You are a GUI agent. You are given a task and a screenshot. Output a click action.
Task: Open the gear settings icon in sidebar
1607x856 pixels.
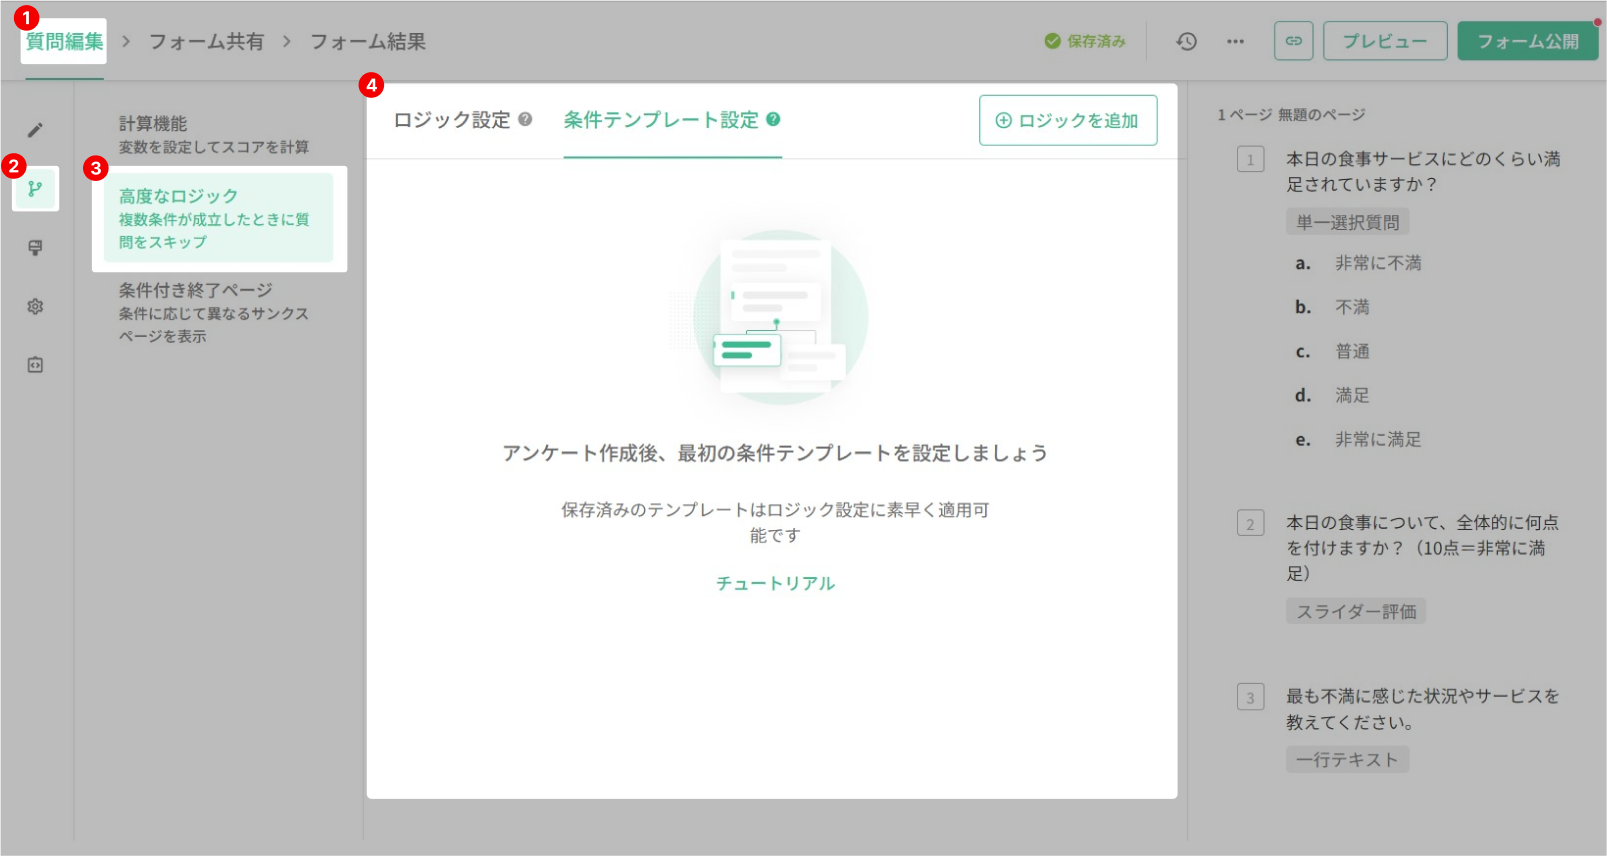click(x=35, y=306)
